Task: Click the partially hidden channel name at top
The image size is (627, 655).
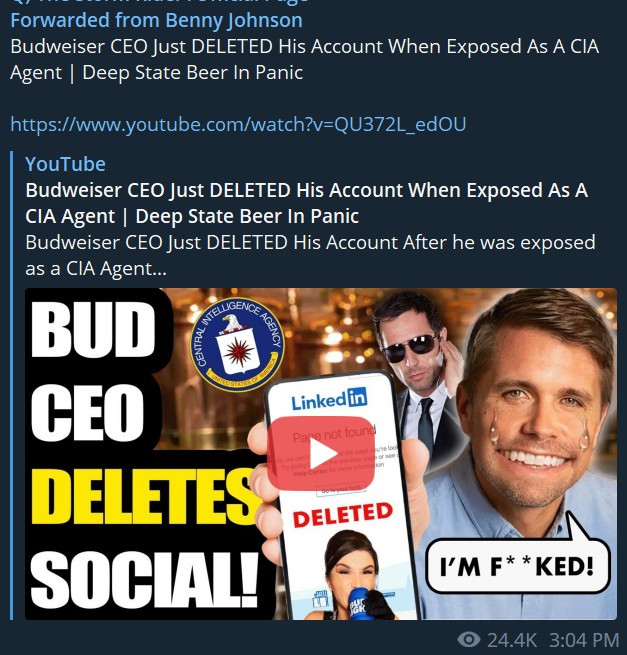Action: tap(159, 3)
